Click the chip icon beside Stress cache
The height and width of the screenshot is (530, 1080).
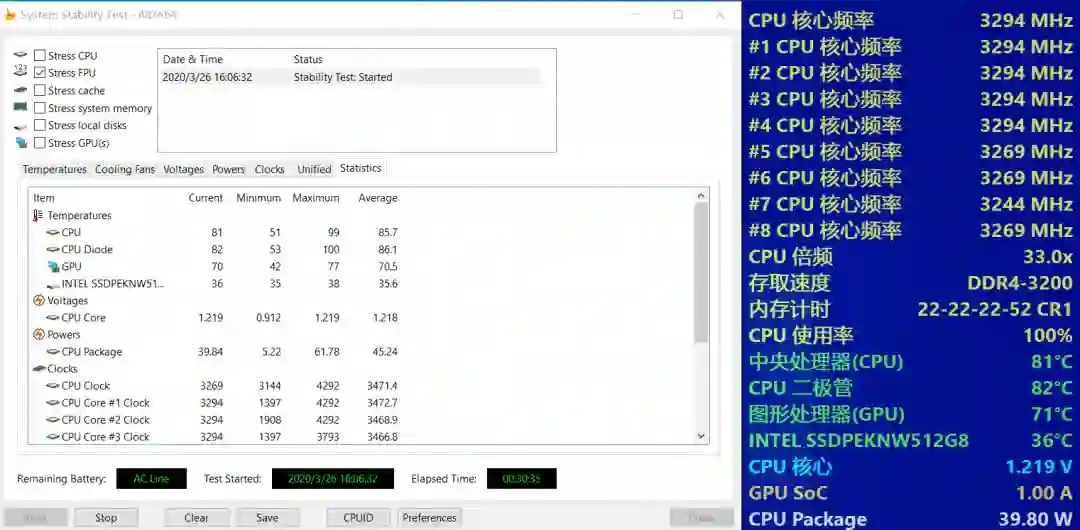click(21, 90)
